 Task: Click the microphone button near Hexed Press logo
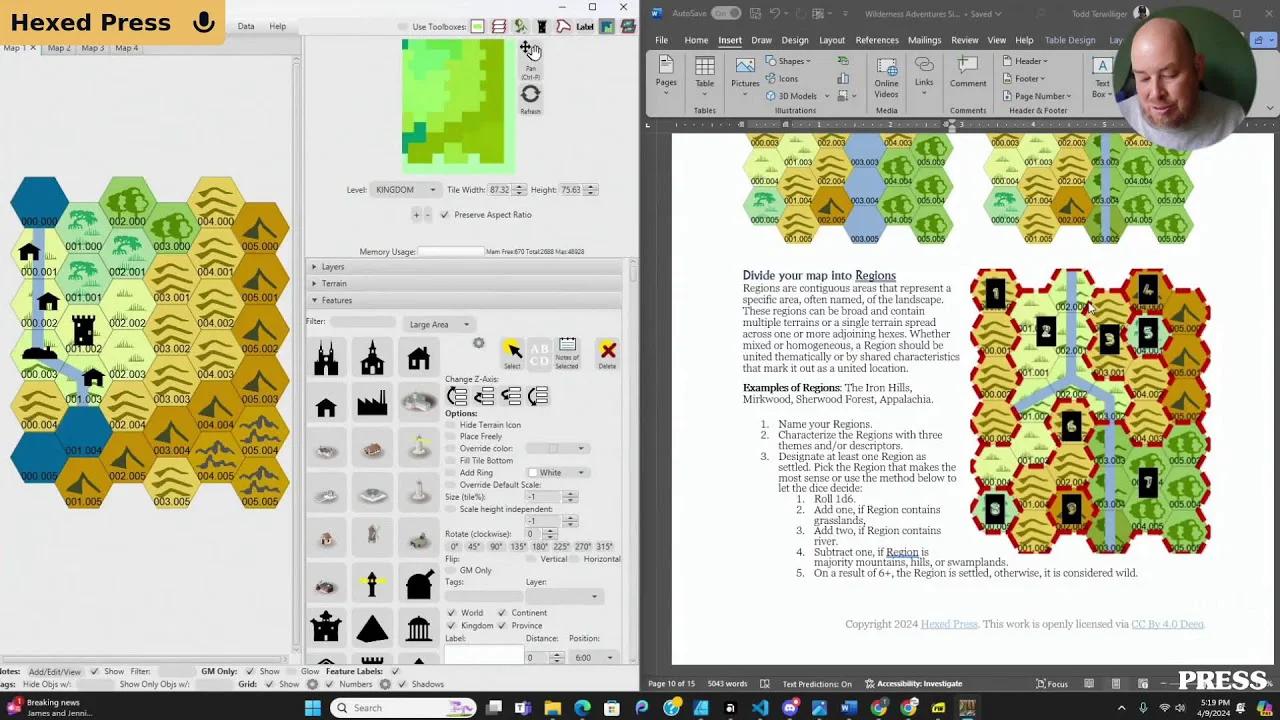(205, 22)
